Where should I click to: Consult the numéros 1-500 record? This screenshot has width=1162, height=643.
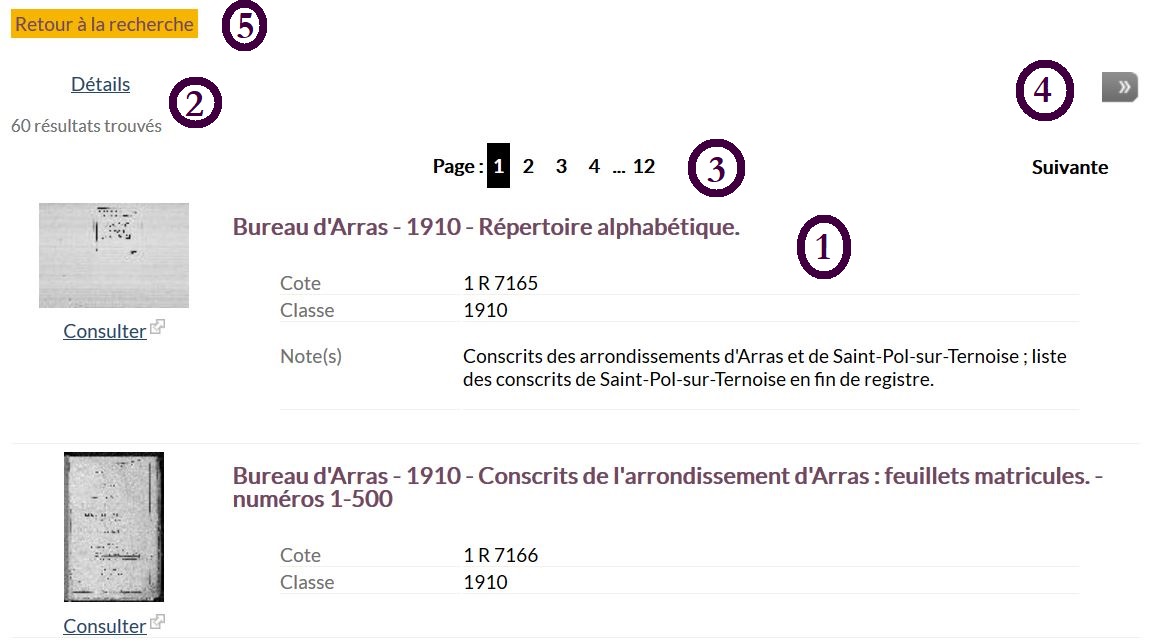[105, 626]
